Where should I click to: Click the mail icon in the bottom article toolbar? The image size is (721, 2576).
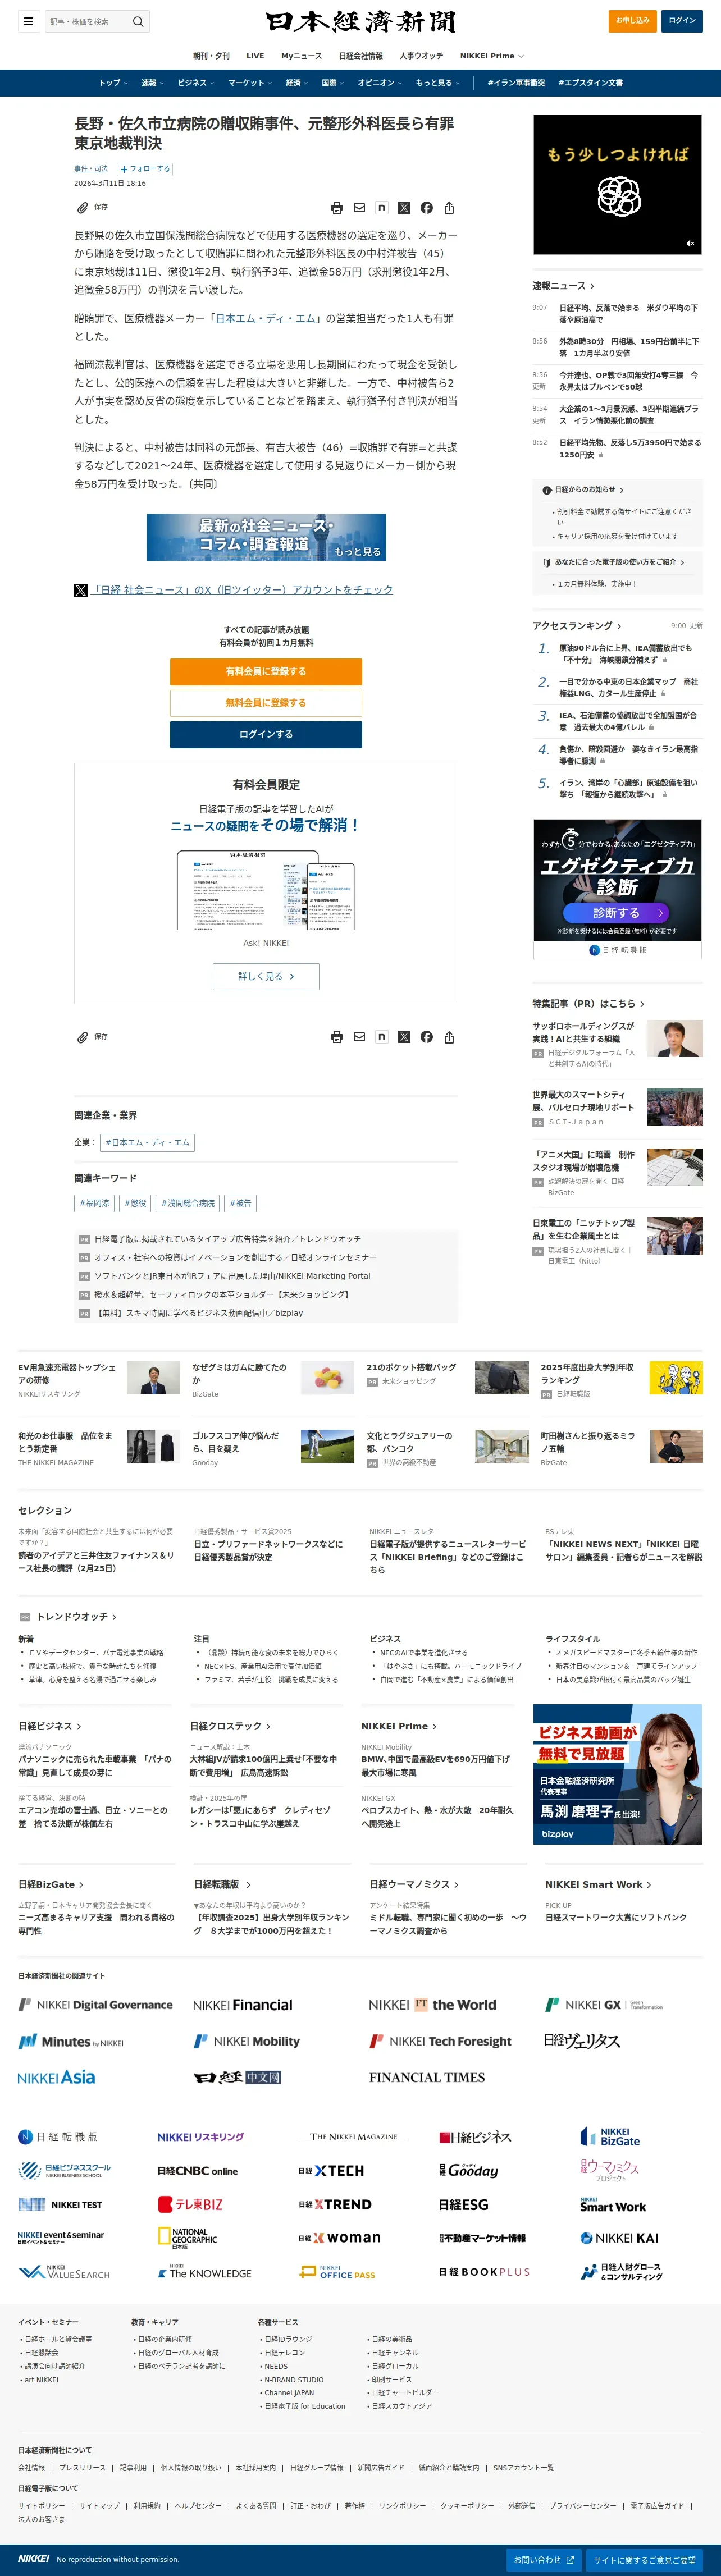click(359, 1037)
